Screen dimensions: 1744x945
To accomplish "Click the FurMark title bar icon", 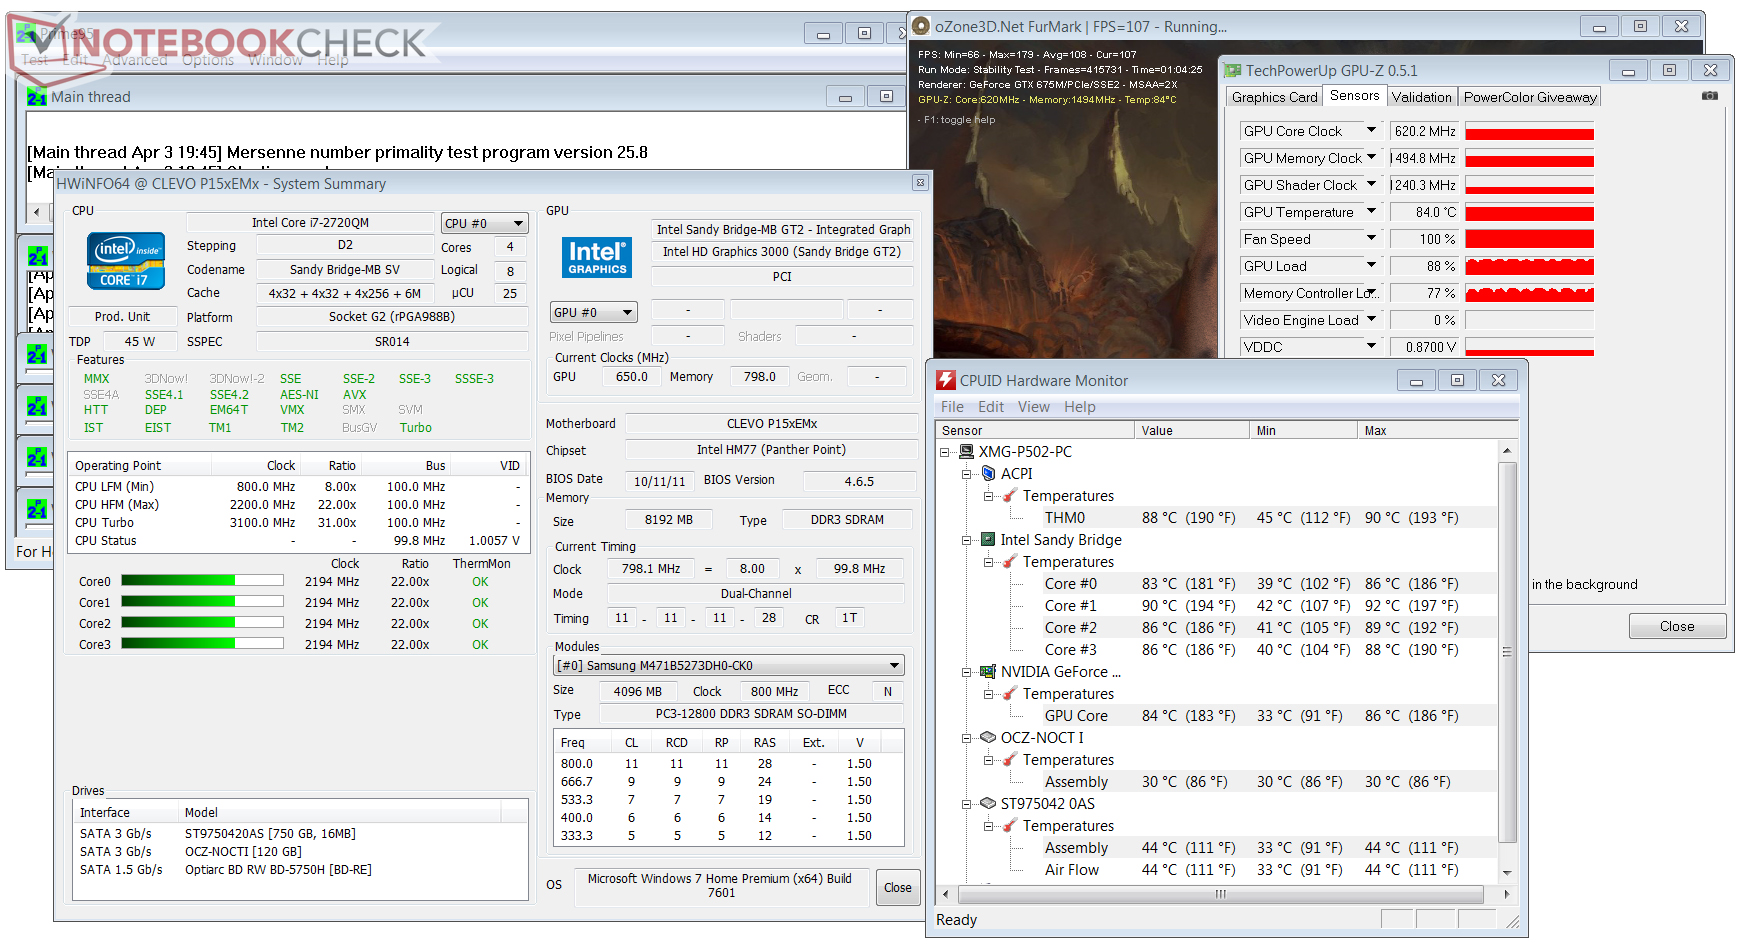I will tap(921, 26).
